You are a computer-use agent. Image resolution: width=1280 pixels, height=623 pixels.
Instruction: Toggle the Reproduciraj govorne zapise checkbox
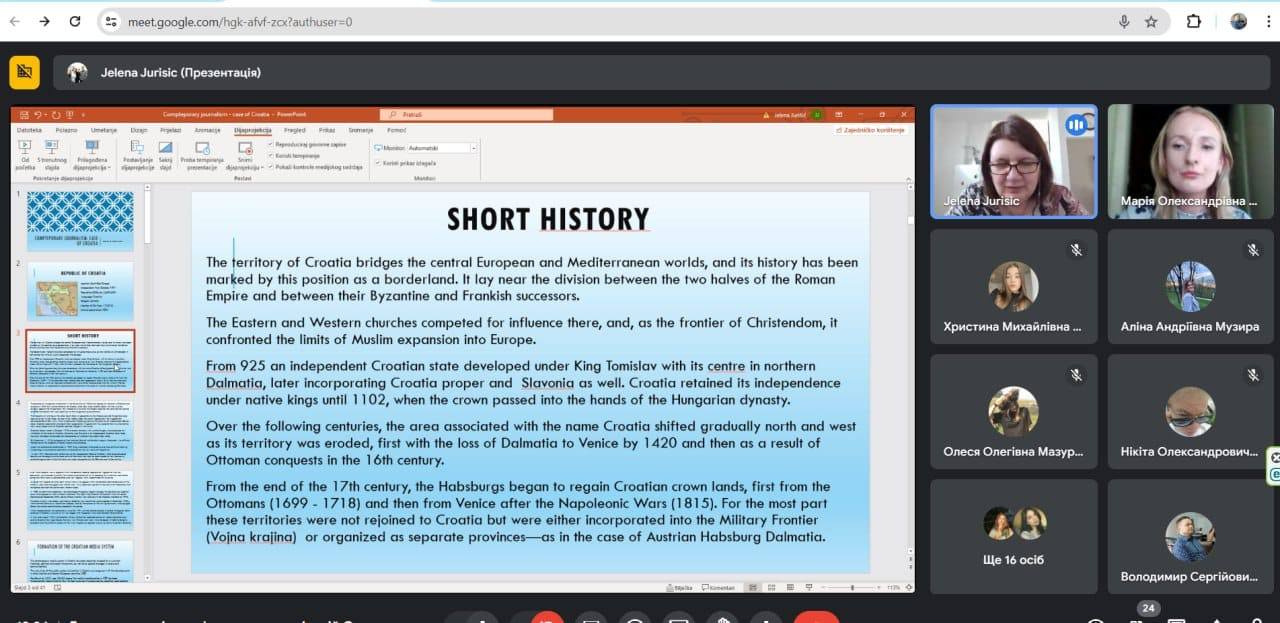pos(270,143)
